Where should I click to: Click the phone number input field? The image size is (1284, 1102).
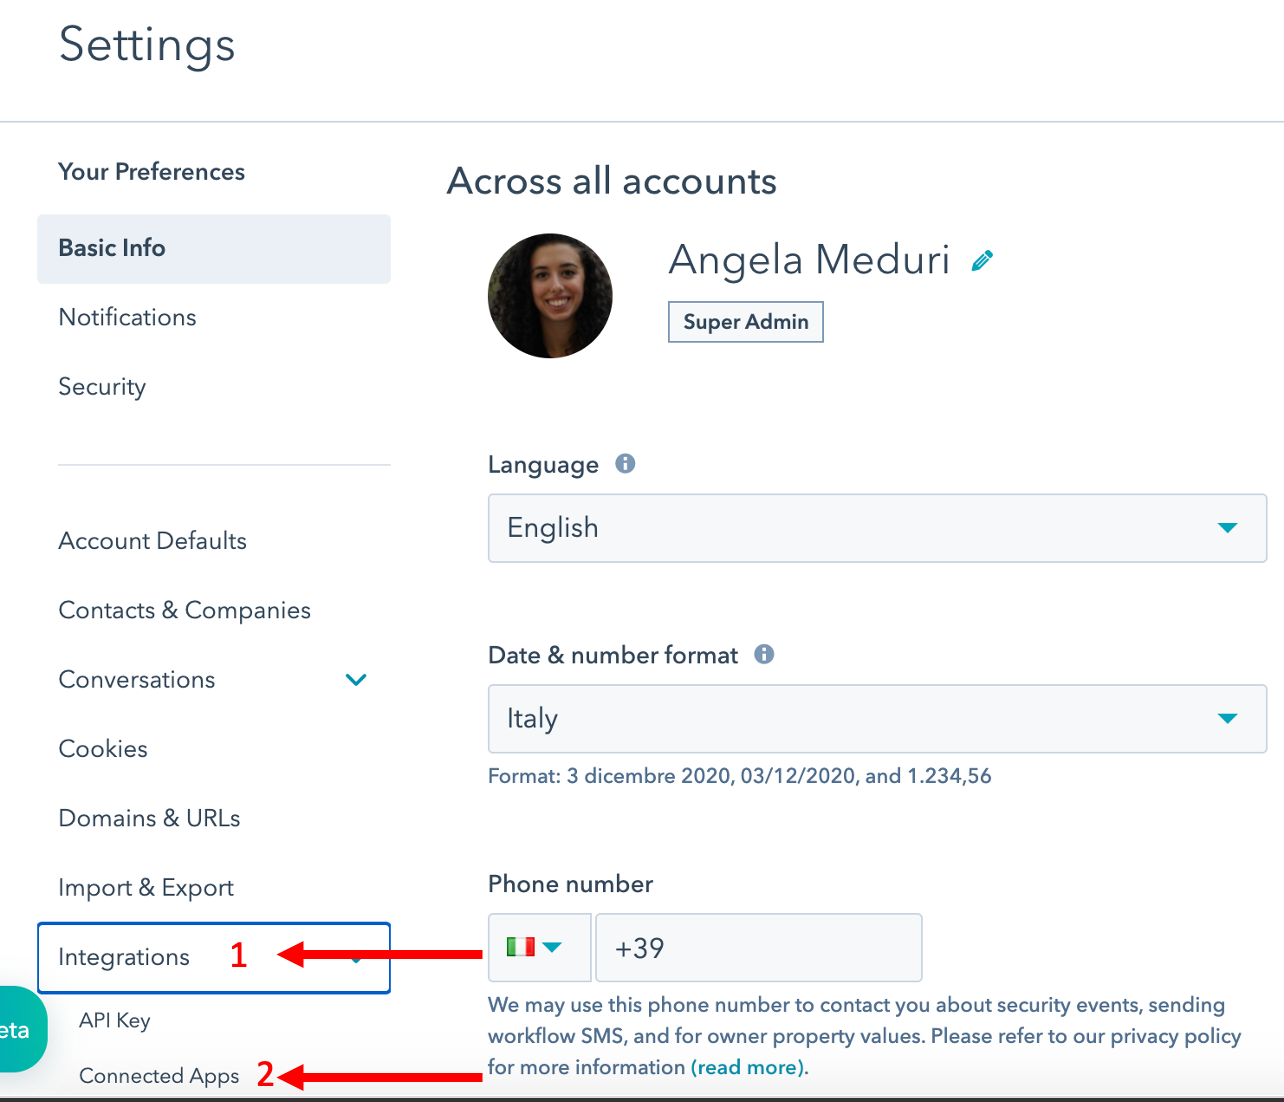(759, 947)
